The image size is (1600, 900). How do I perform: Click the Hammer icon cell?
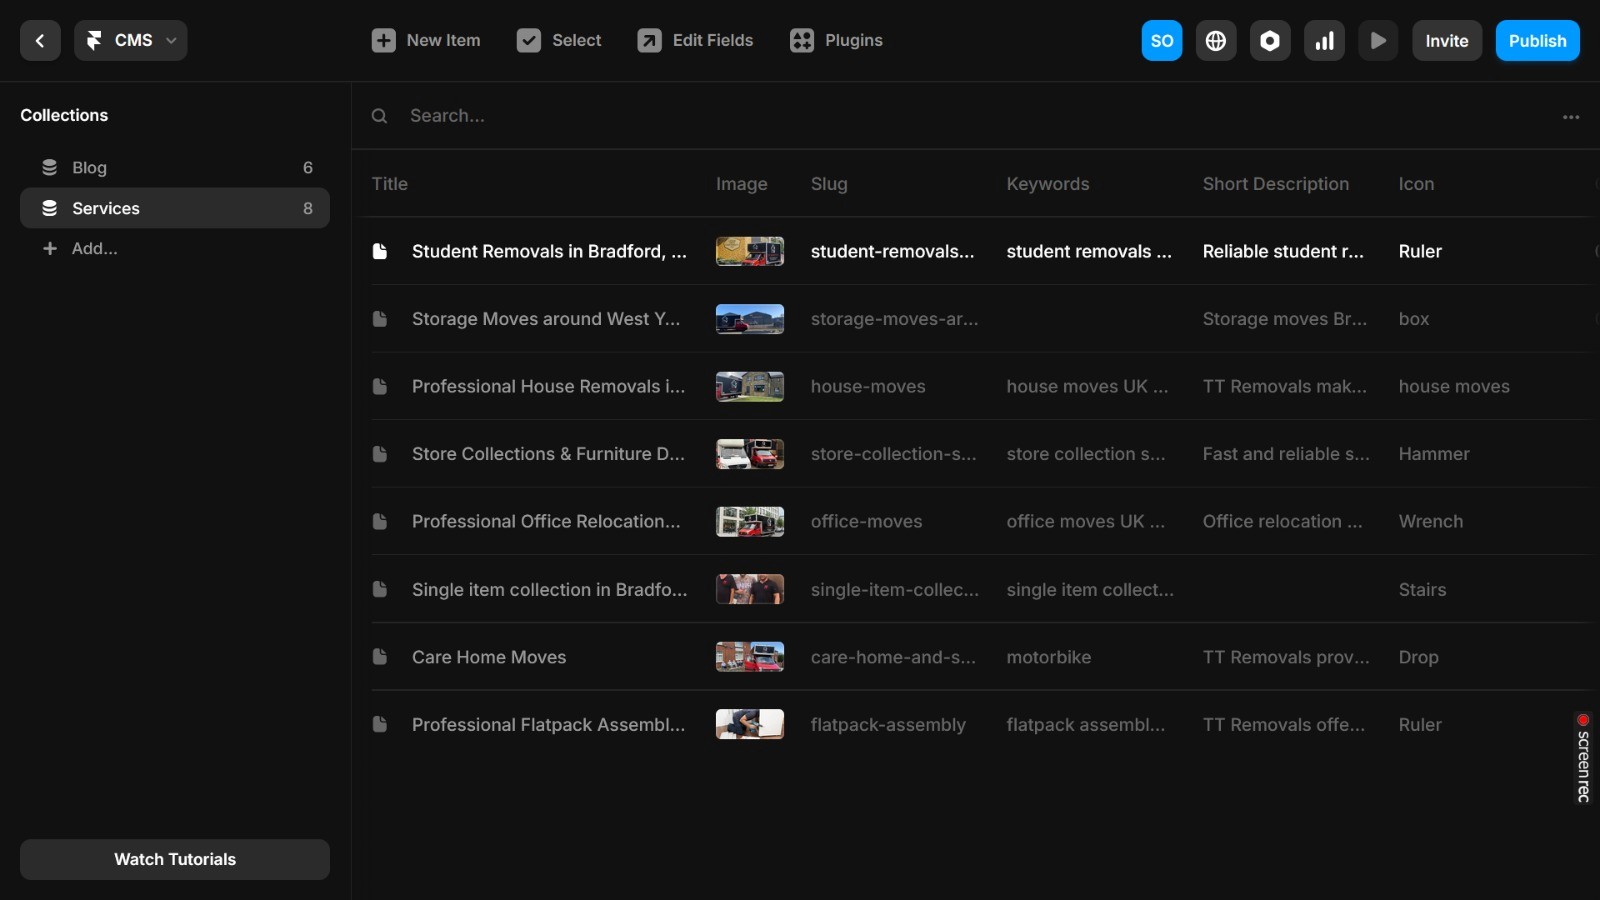click(1434, 454)
